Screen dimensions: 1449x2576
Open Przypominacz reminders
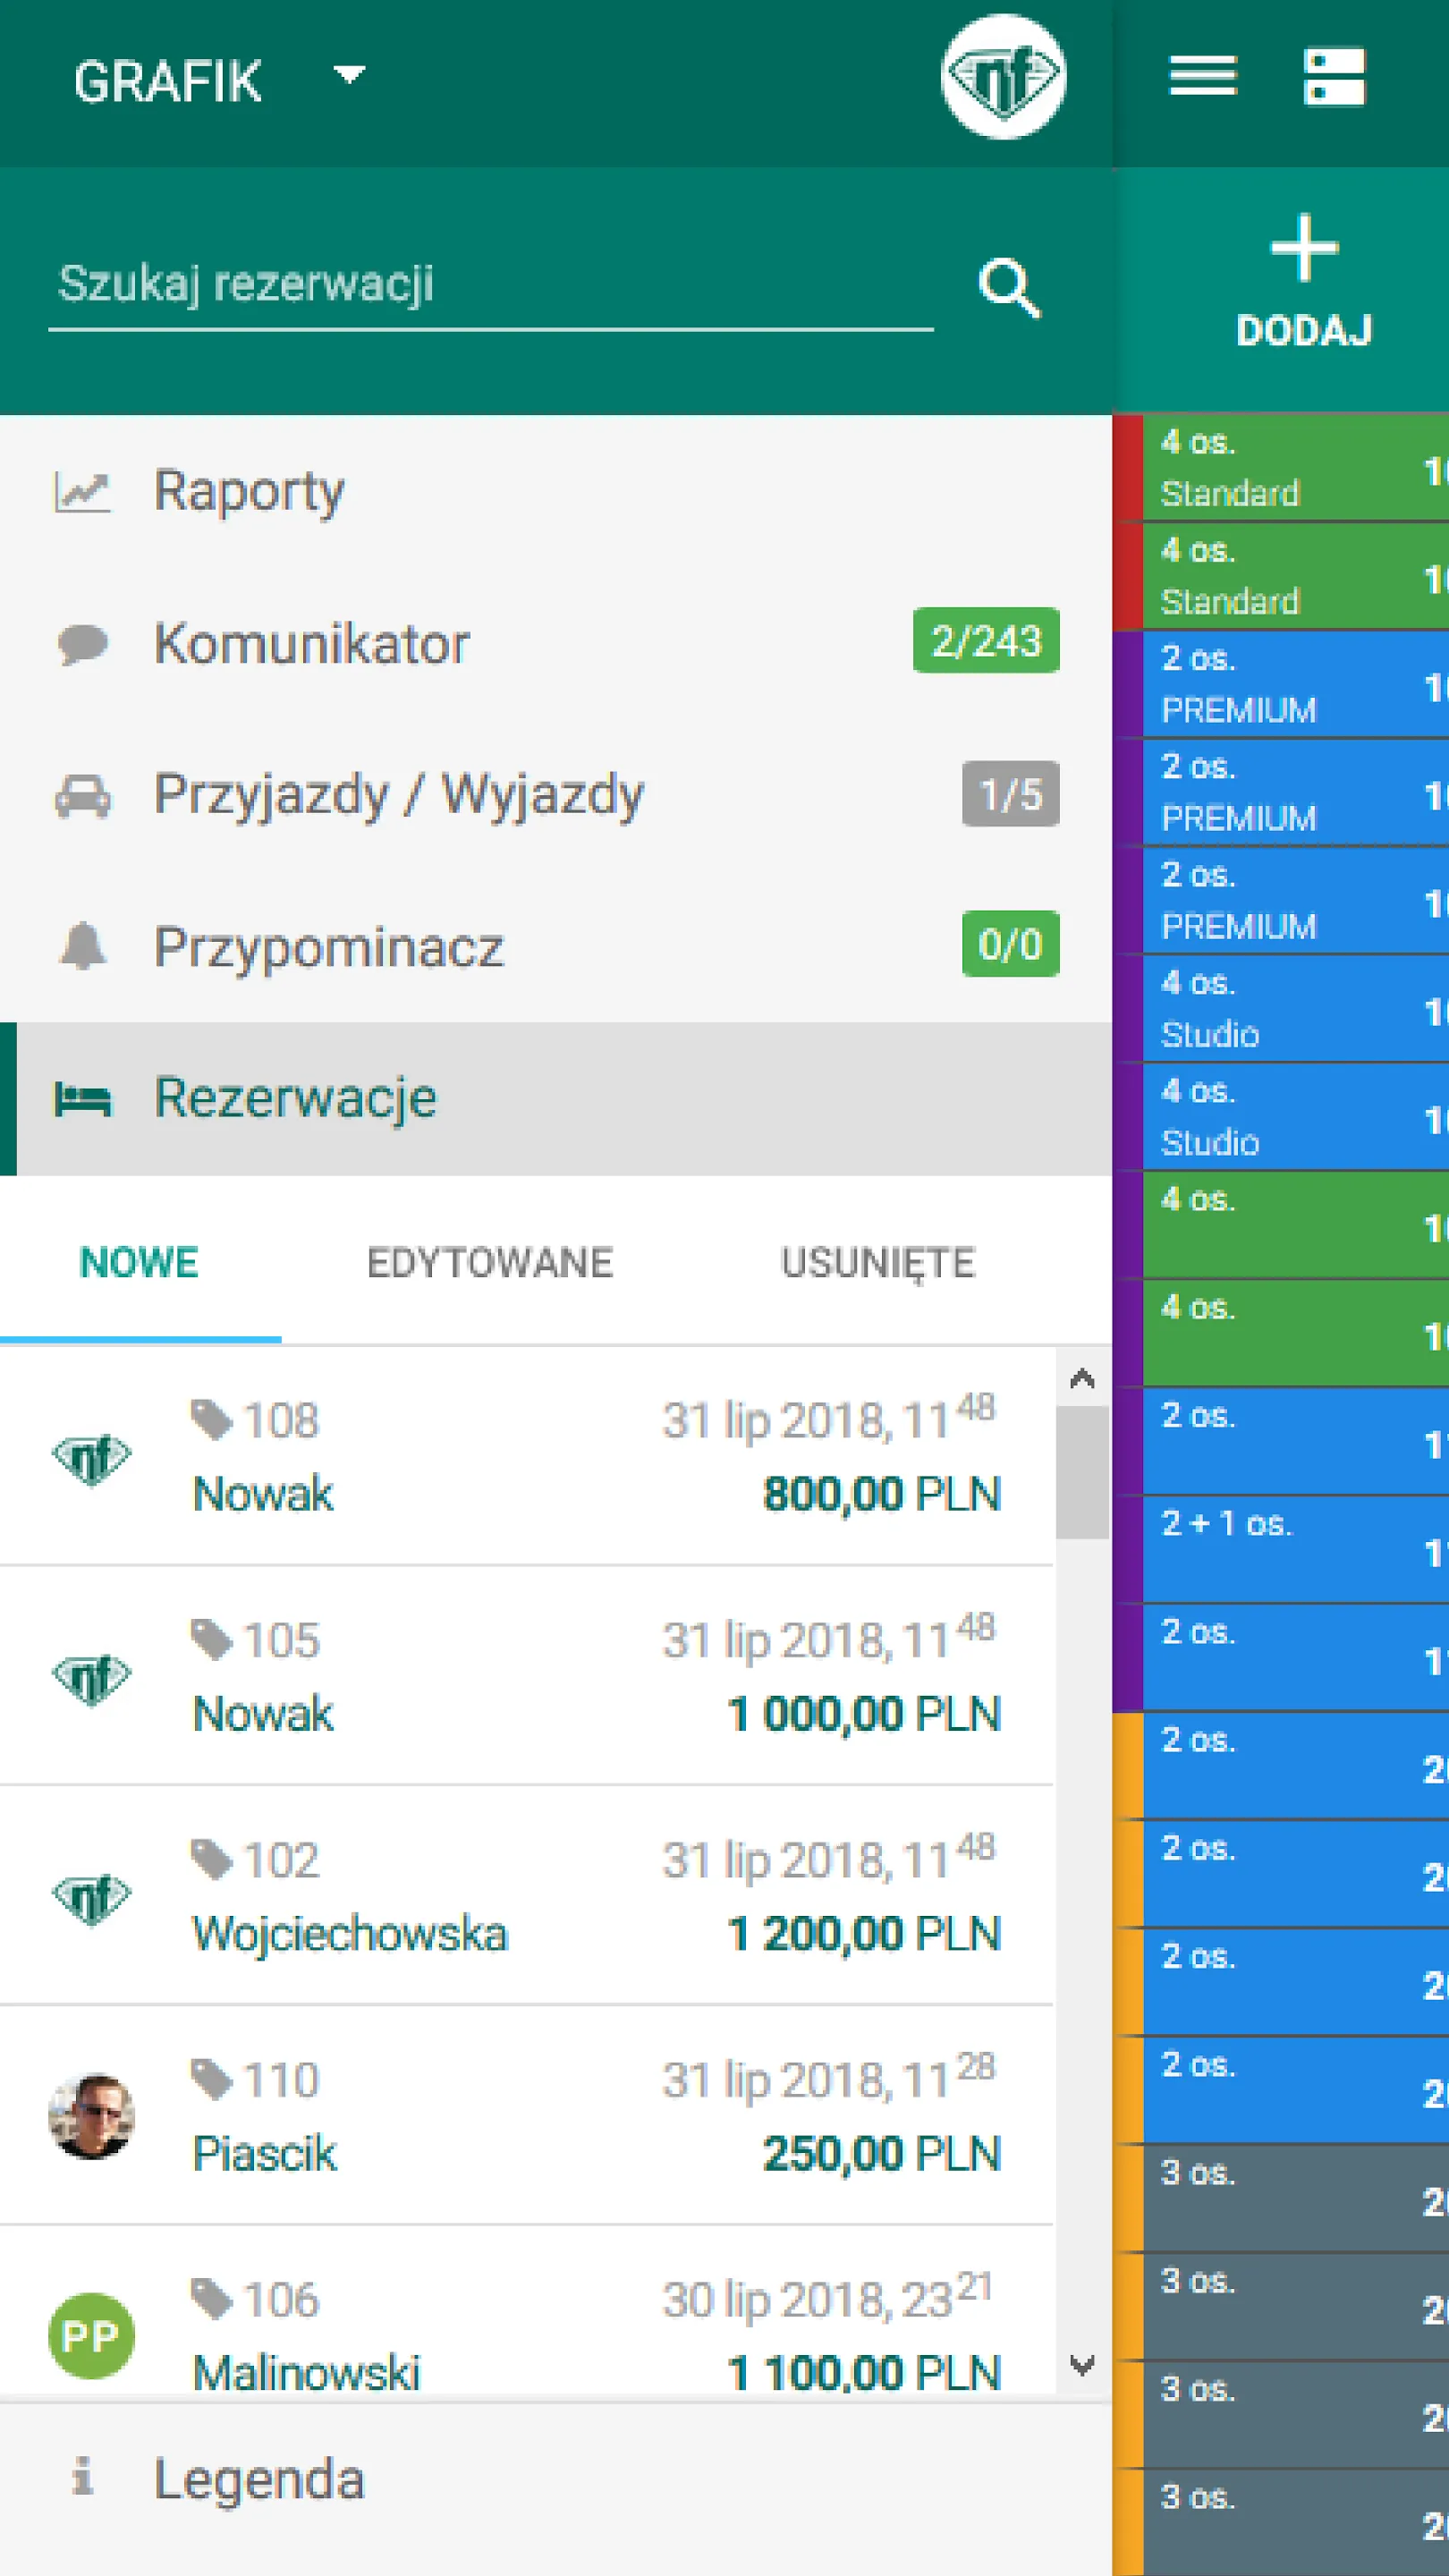point(556,946)
